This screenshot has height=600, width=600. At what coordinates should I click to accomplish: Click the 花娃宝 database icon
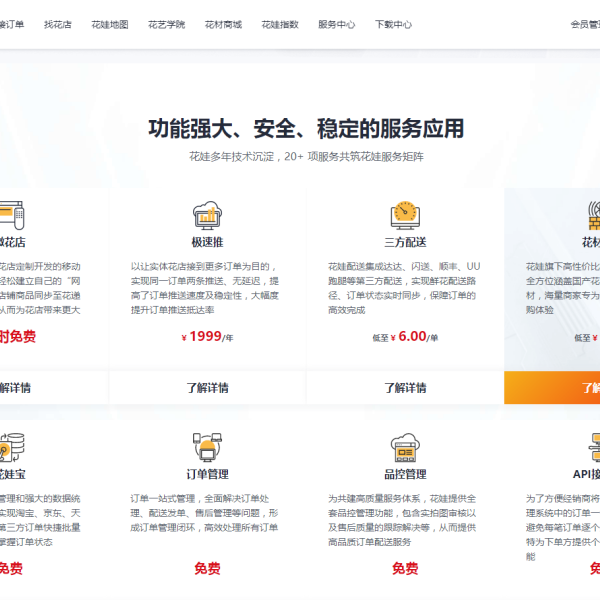point(12,447)
